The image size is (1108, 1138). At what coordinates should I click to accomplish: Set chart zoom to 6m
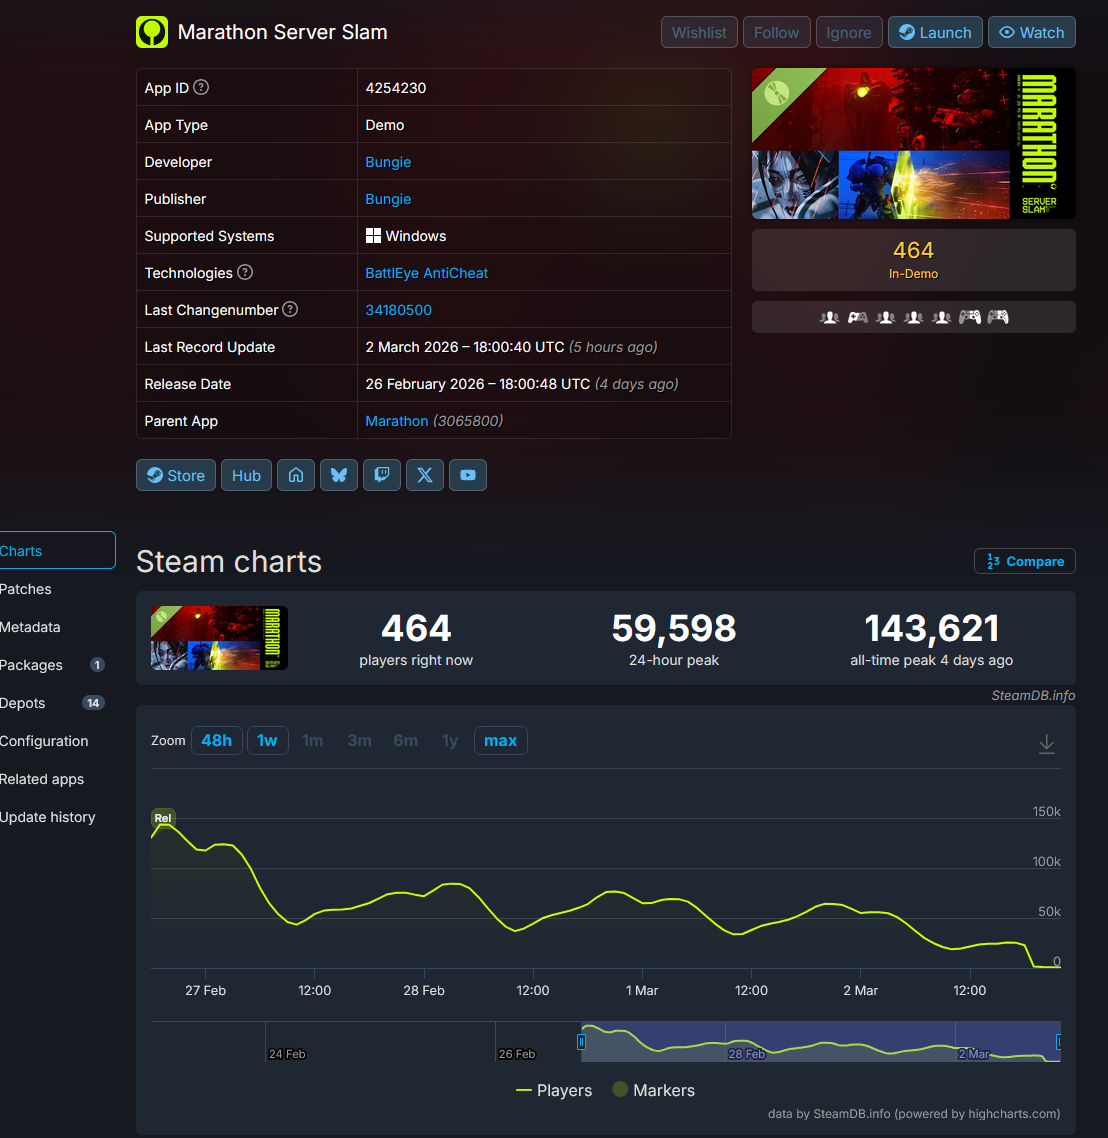point(406,740)
